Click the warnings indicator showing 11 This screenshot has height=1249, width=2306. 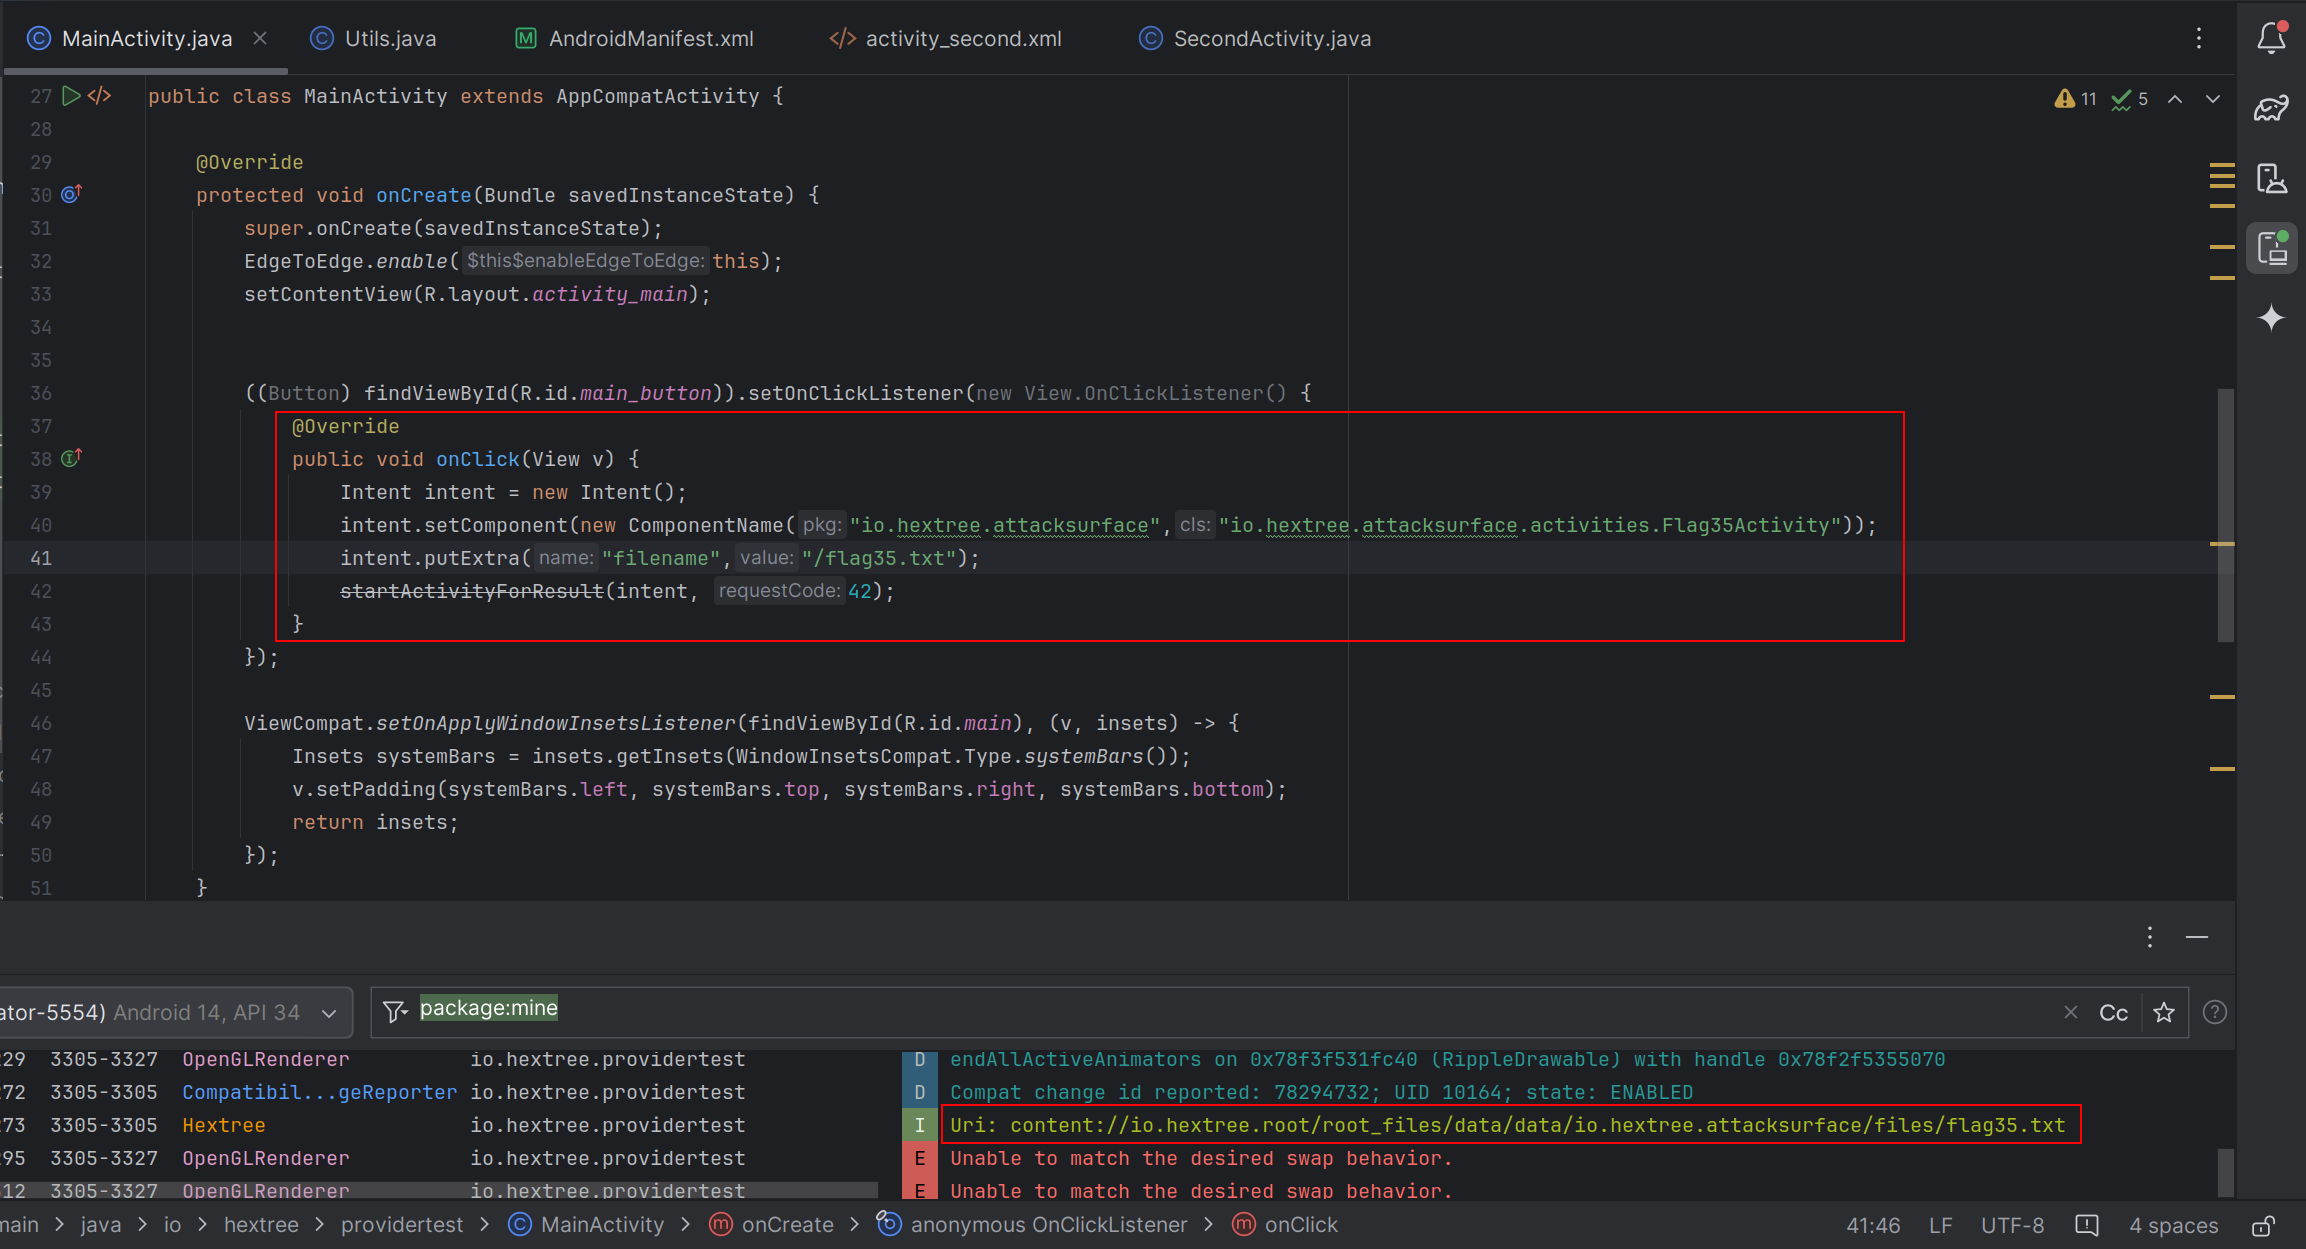click(x=2076, y=99)
